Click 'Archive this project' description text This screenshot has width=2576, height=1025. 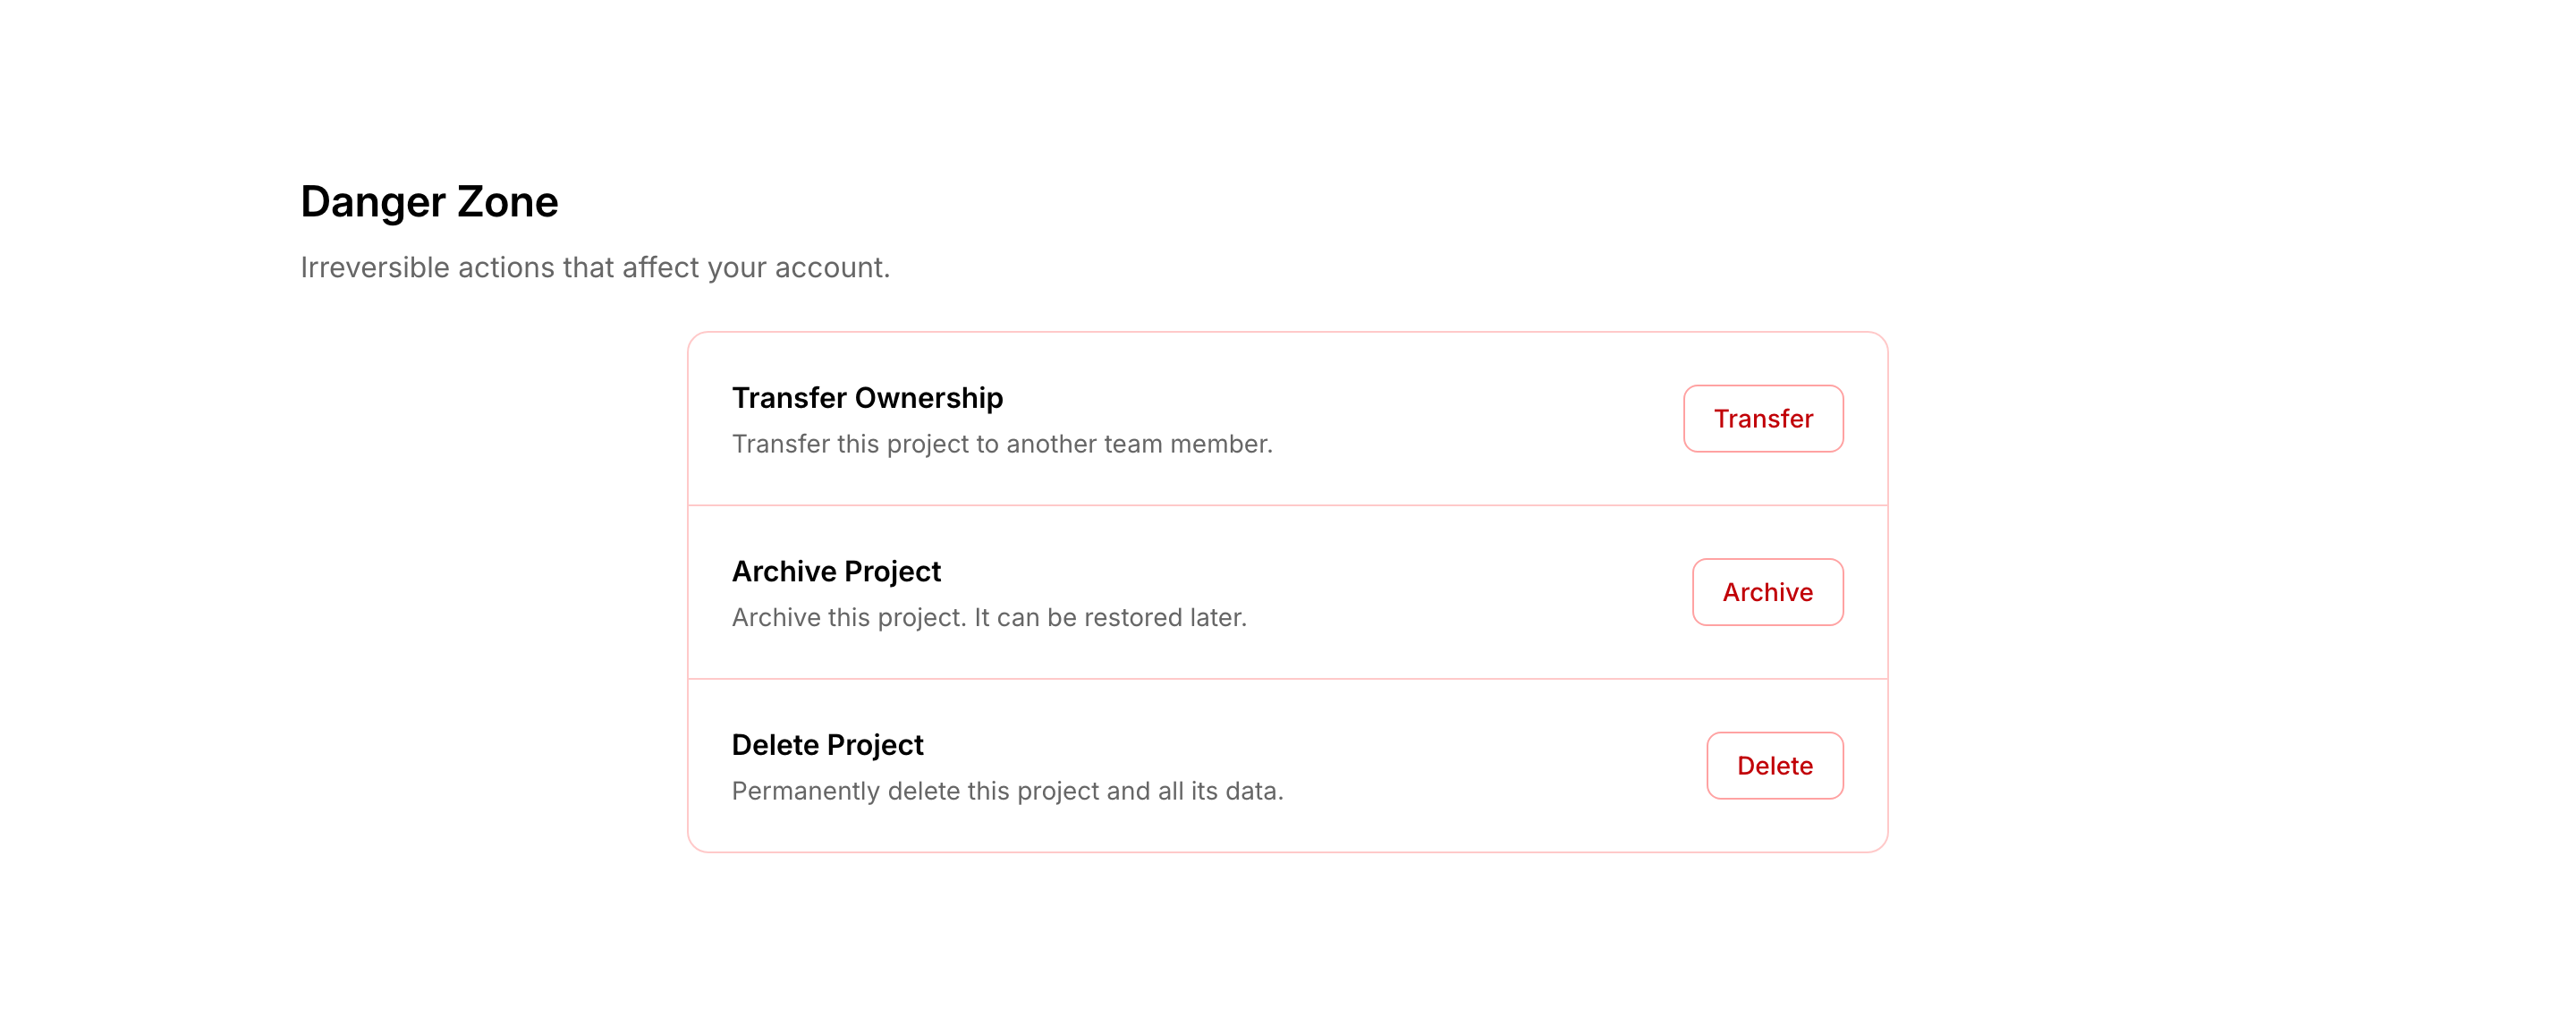coord(850,618)
